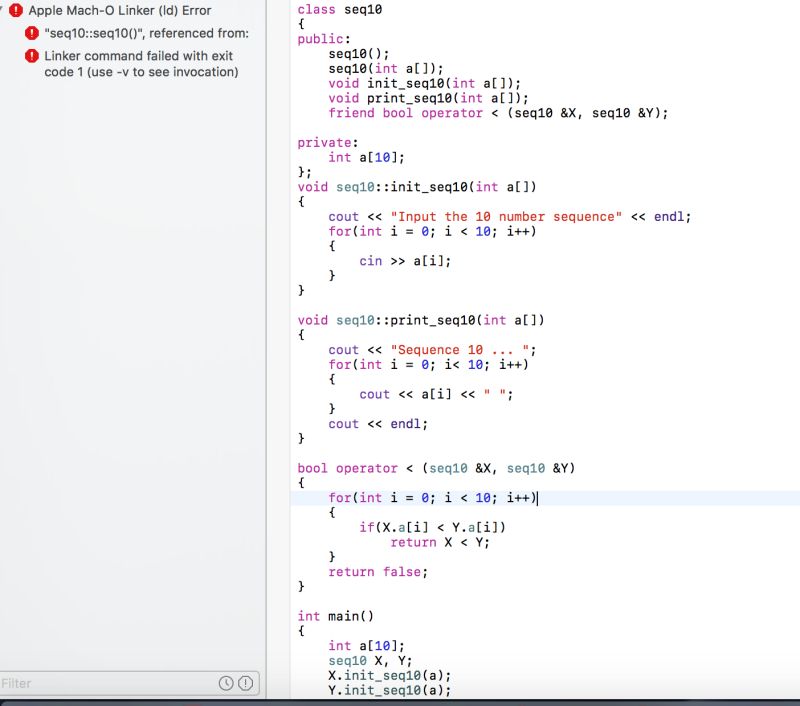Toggle the clock icon to show recent issues only
The height and width of the screenshot is (706, 800).
227,683
